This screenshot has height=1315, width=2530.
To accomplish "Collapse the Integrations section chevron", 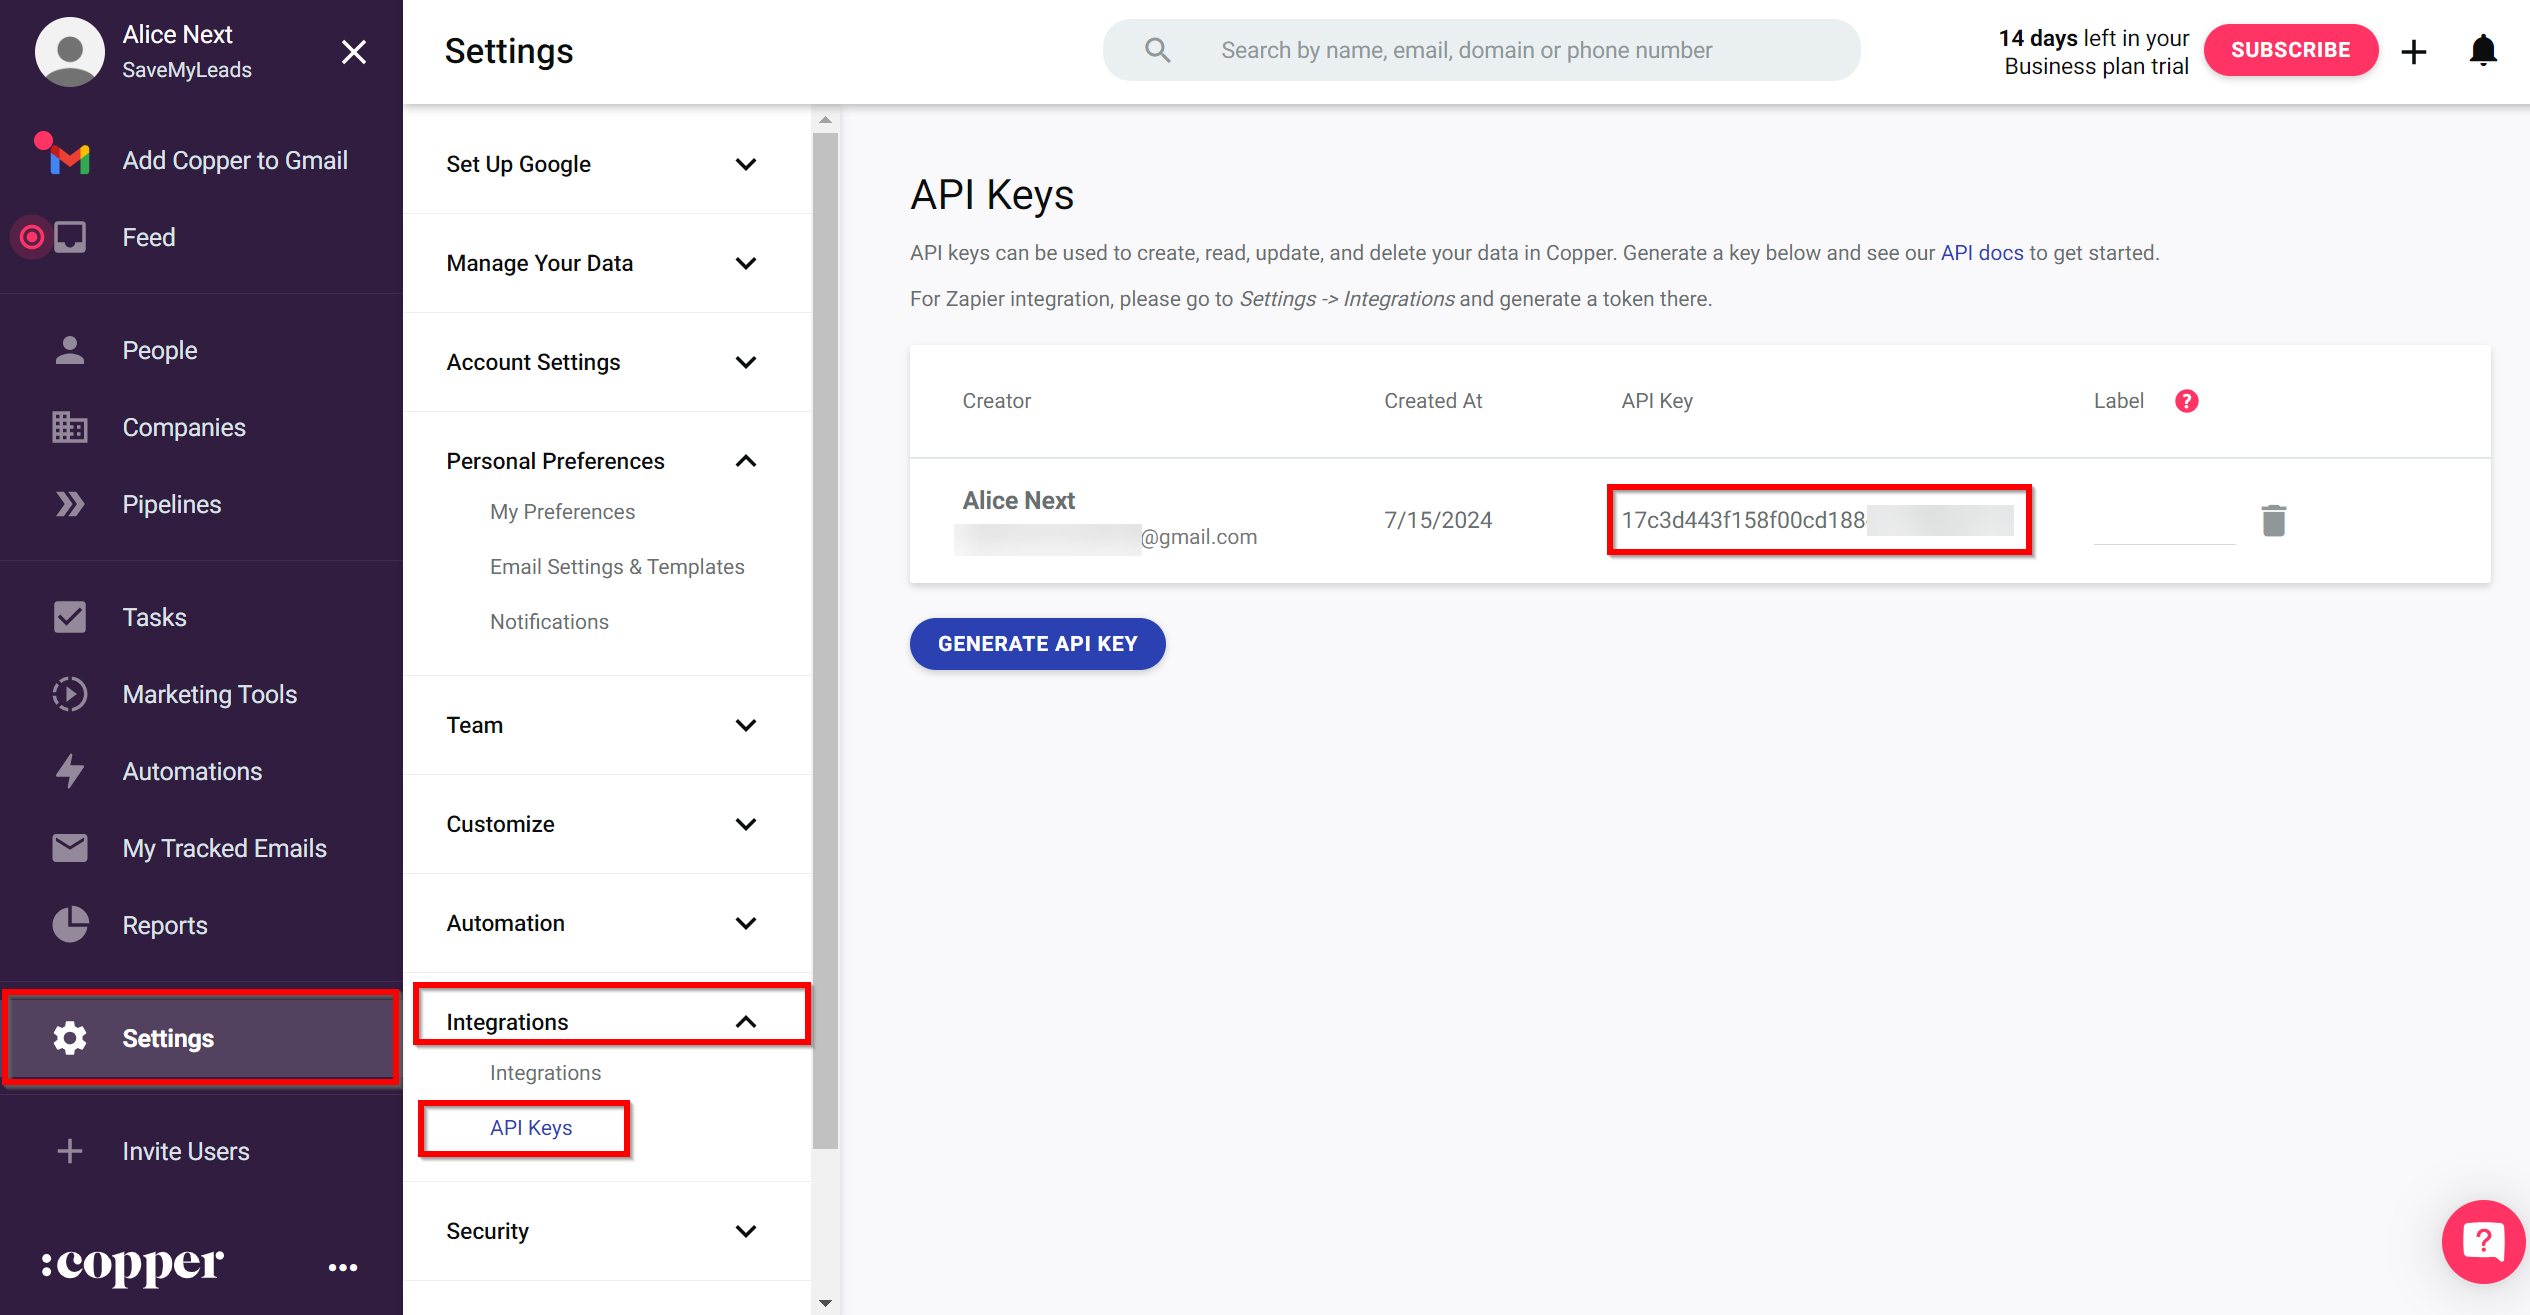I will [x=746, y=1022].
